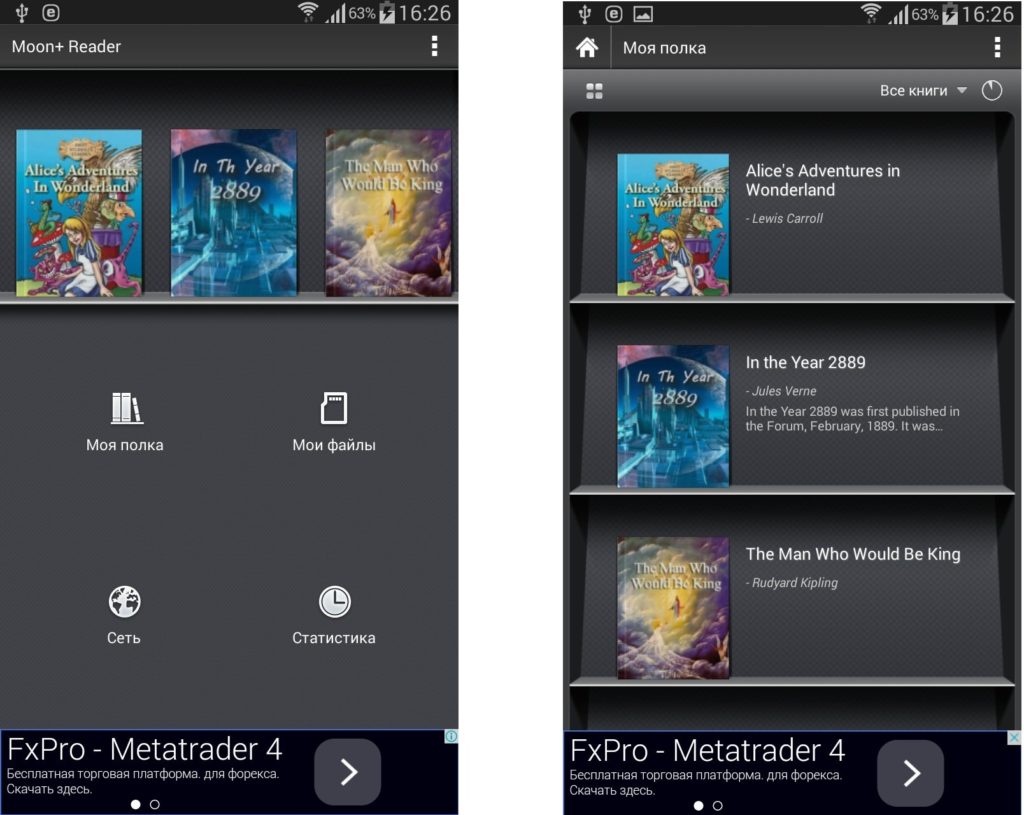Tap the arrow button on right FxPro ad

pyautogui.click(x=911, y=773)
